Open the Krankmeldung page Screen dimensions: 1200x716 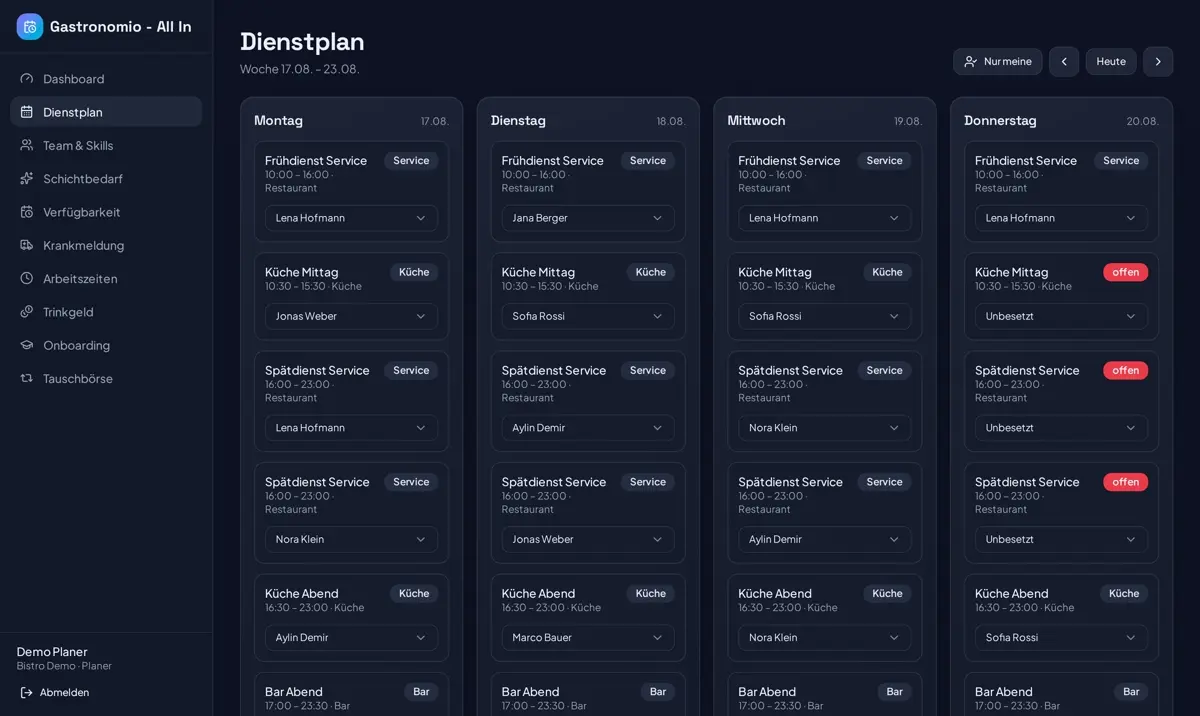coord(106,245)
